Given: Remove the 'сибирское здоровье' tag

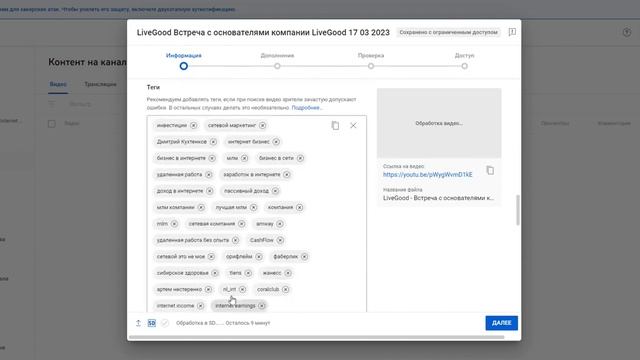Looking at the screenshot, I should 215,273.
